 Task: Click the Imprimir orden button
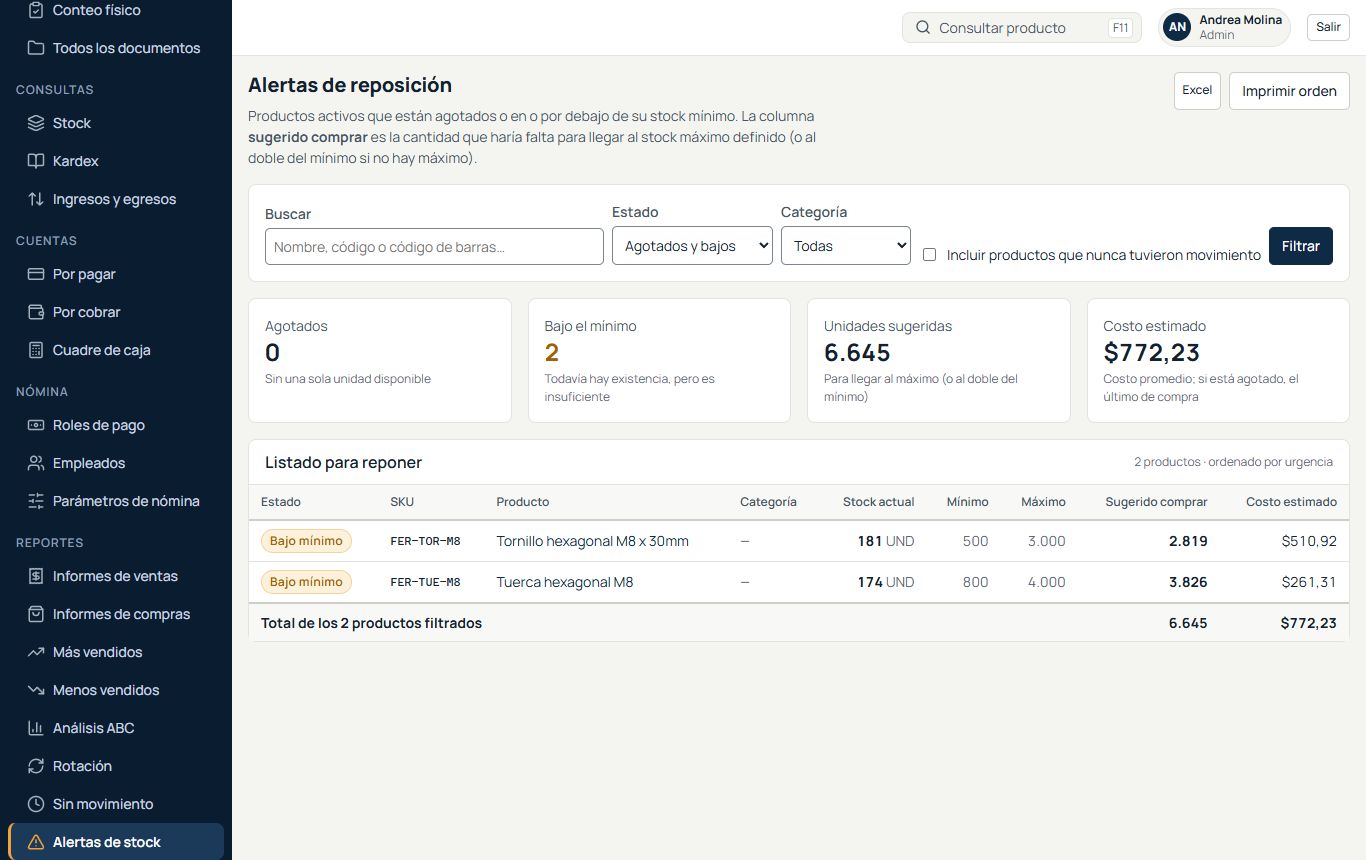1289,91
